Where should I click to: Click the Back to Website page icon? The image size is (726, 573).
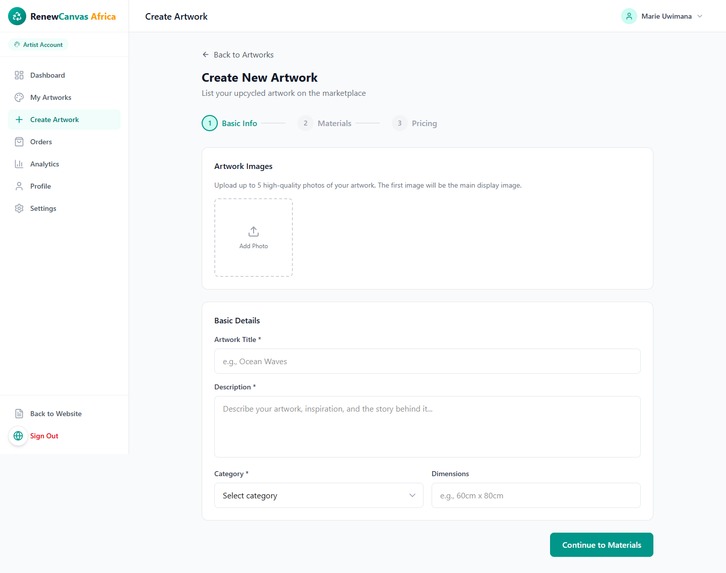coord(19,413)
